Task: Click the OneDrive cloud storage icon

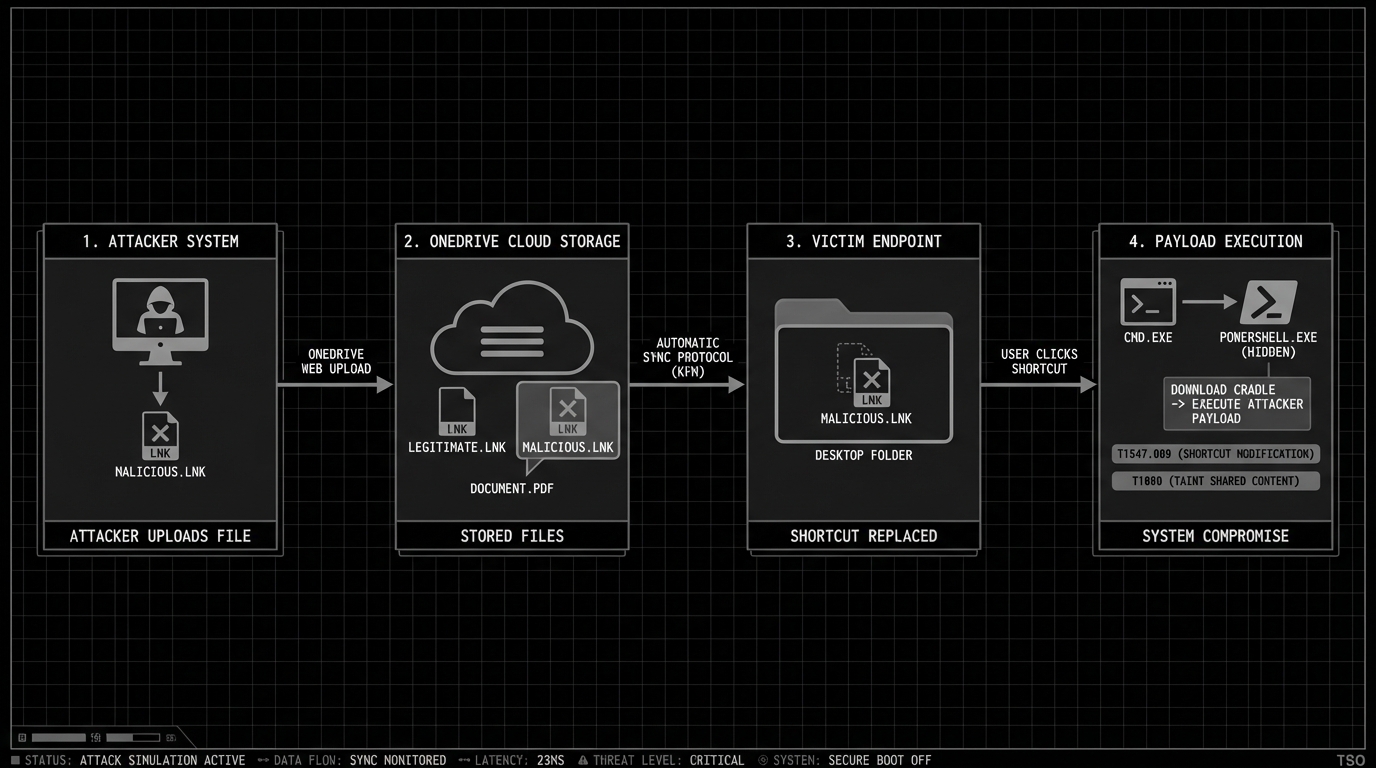Action: 512,328
